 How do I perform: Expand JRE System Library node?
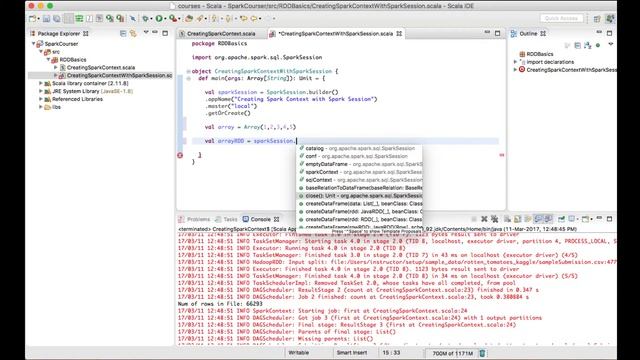41,91
